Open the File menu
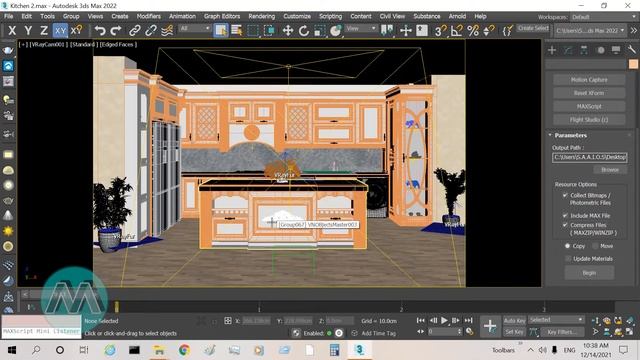 coord(9,16)
